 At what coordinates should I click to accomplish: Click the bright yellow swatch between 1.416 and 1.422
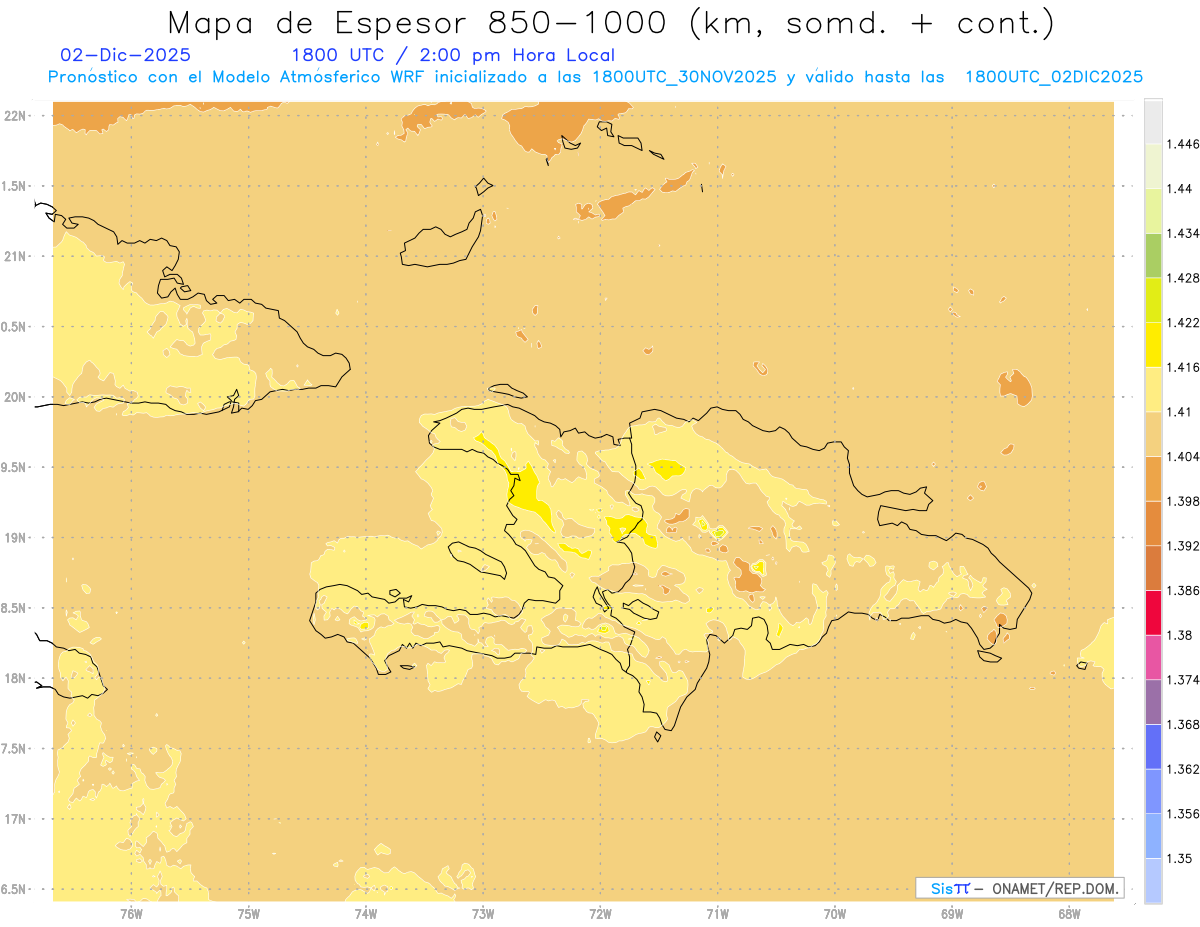(x=1153, y=344)
